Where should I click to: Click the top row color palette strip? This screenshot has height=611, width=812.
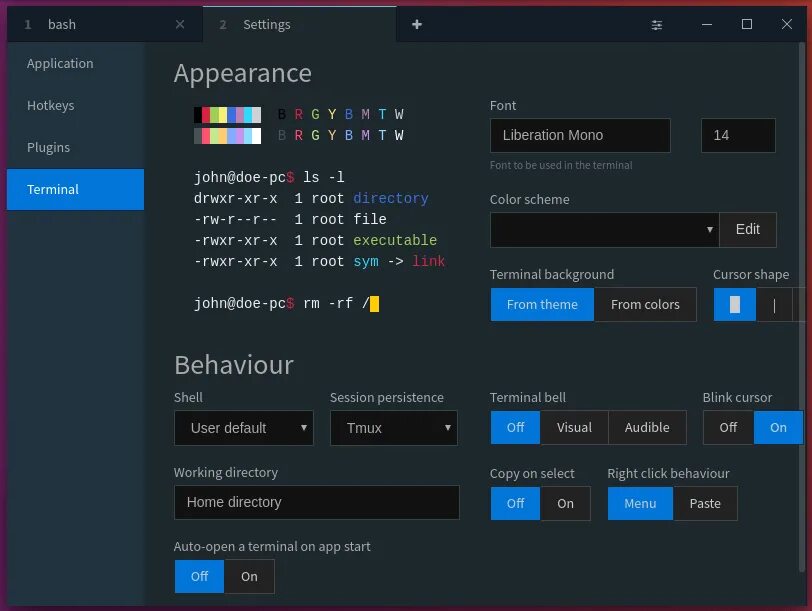click(x=227, y=114)
